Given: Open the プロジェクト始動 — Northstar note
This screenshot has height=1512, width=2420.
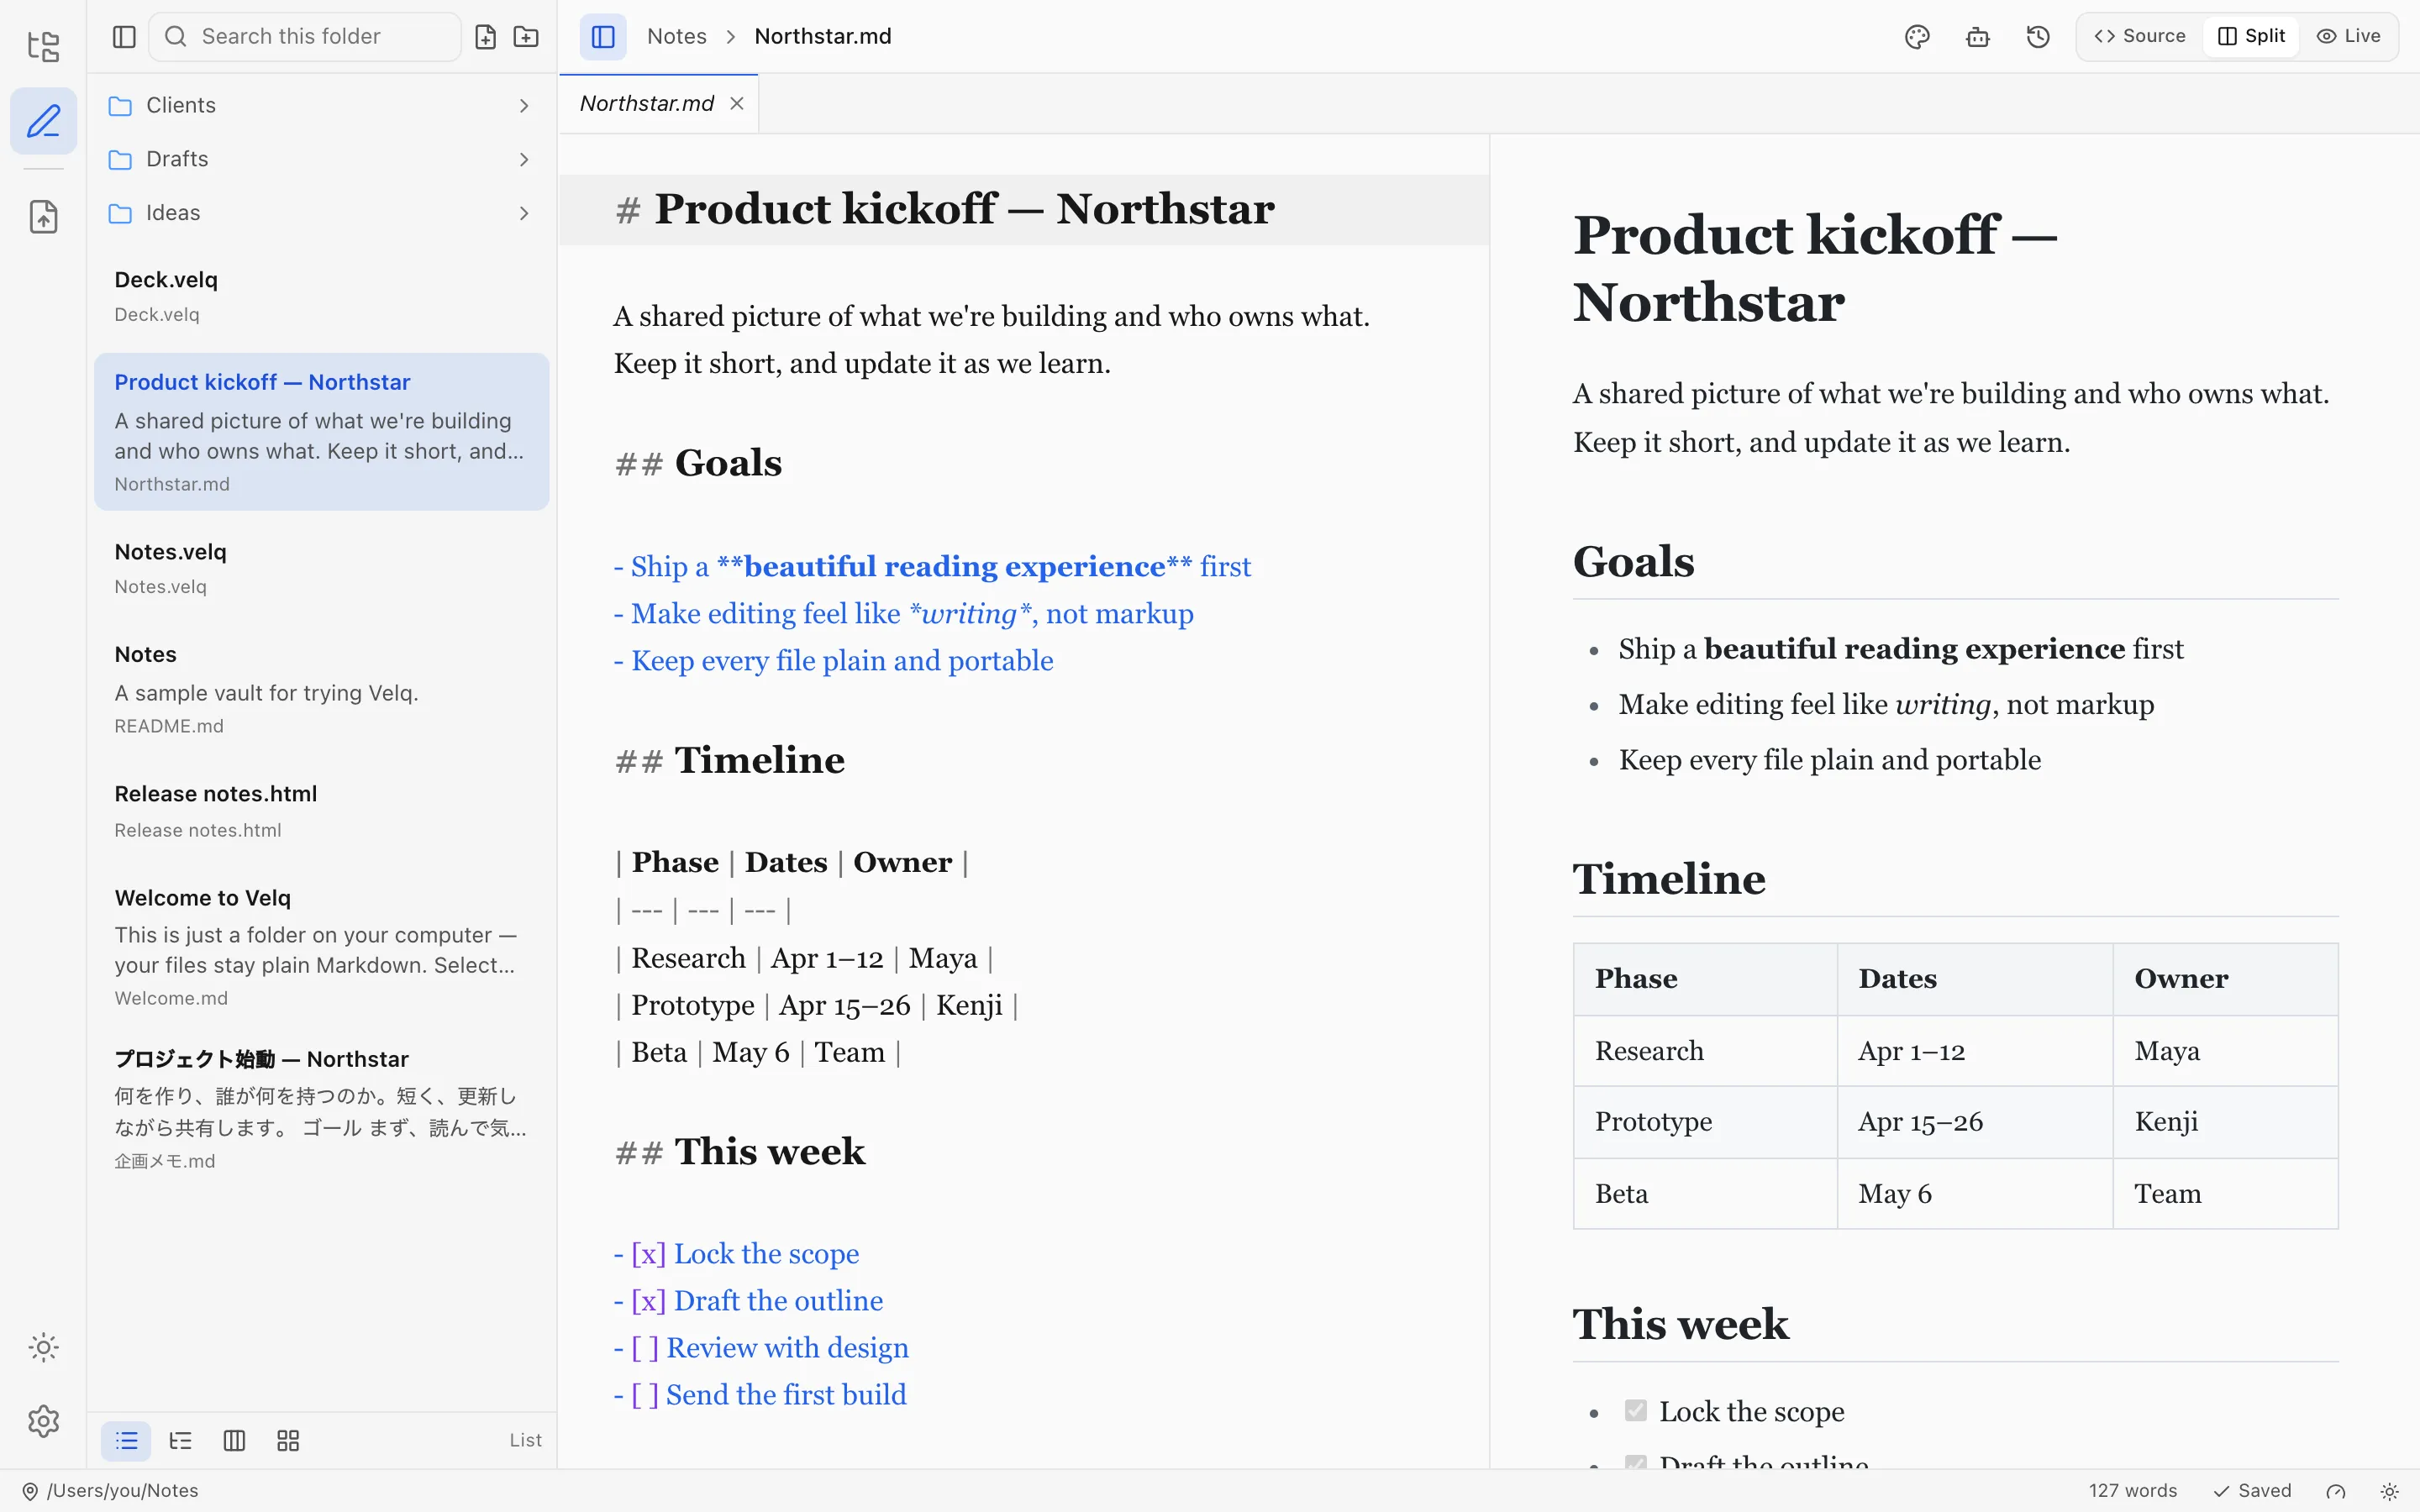Looking at the screenshot, I should (322, 1109).
